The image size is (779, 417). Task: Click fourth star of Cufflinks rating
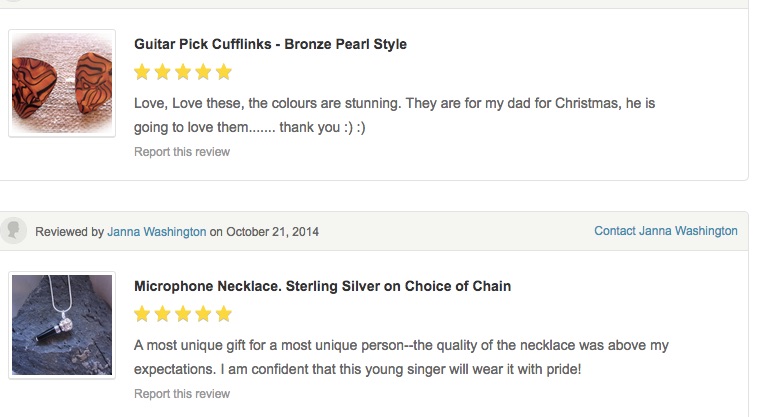203,72
